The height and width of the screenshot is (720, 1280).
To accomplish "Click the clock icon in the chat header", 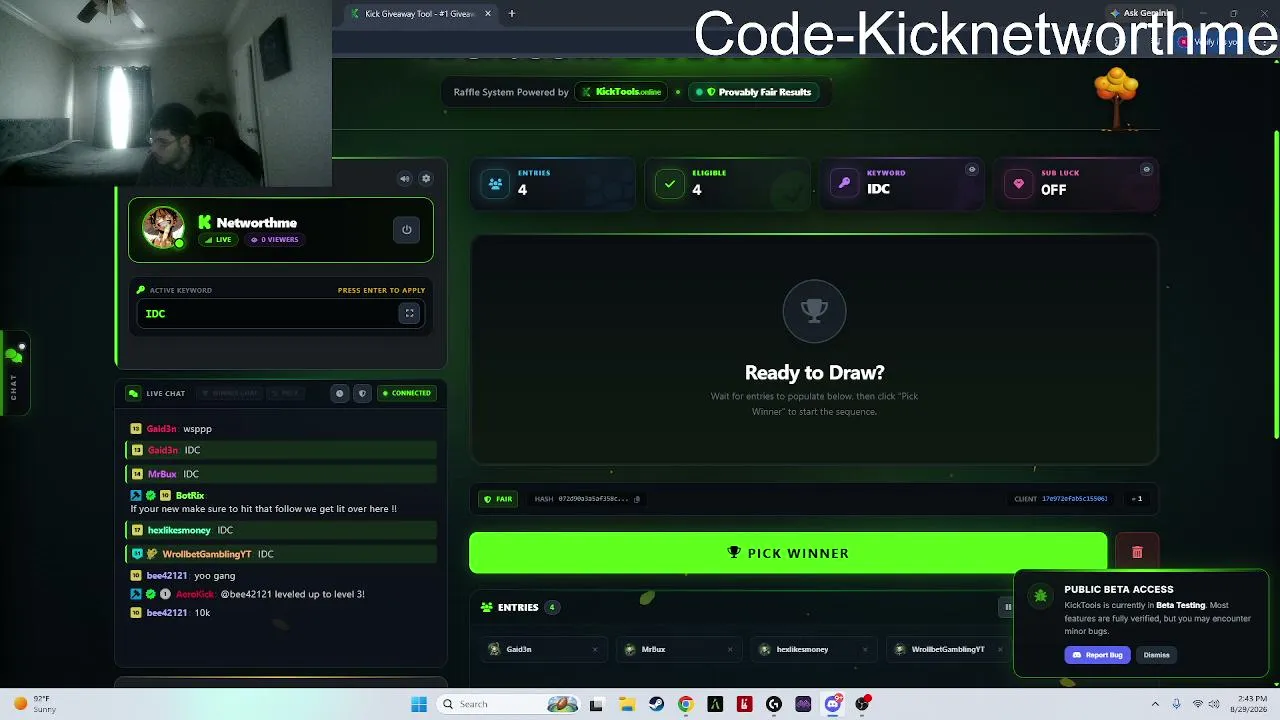I will click(x=340, y=393).
